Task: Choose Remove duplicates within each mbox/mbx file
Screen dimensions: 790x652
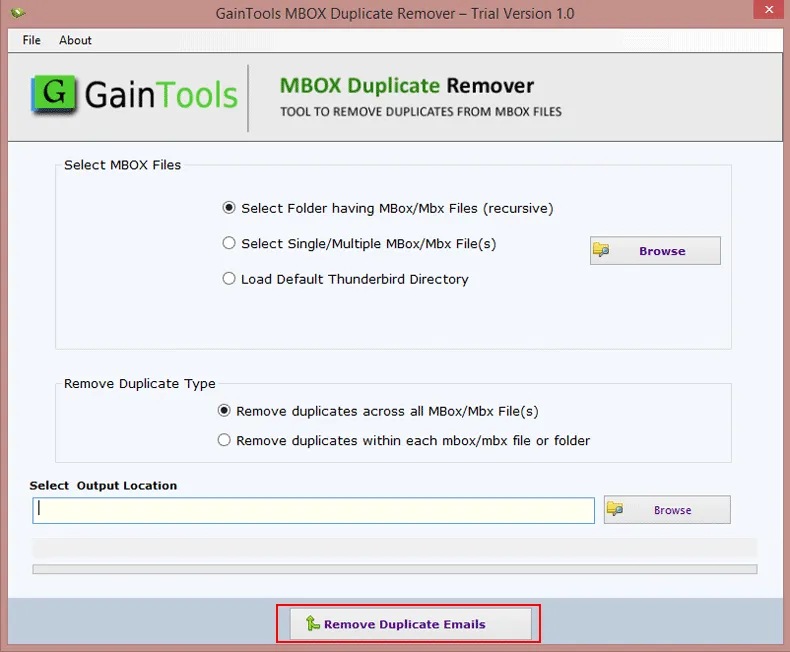Action: (224, 440)
